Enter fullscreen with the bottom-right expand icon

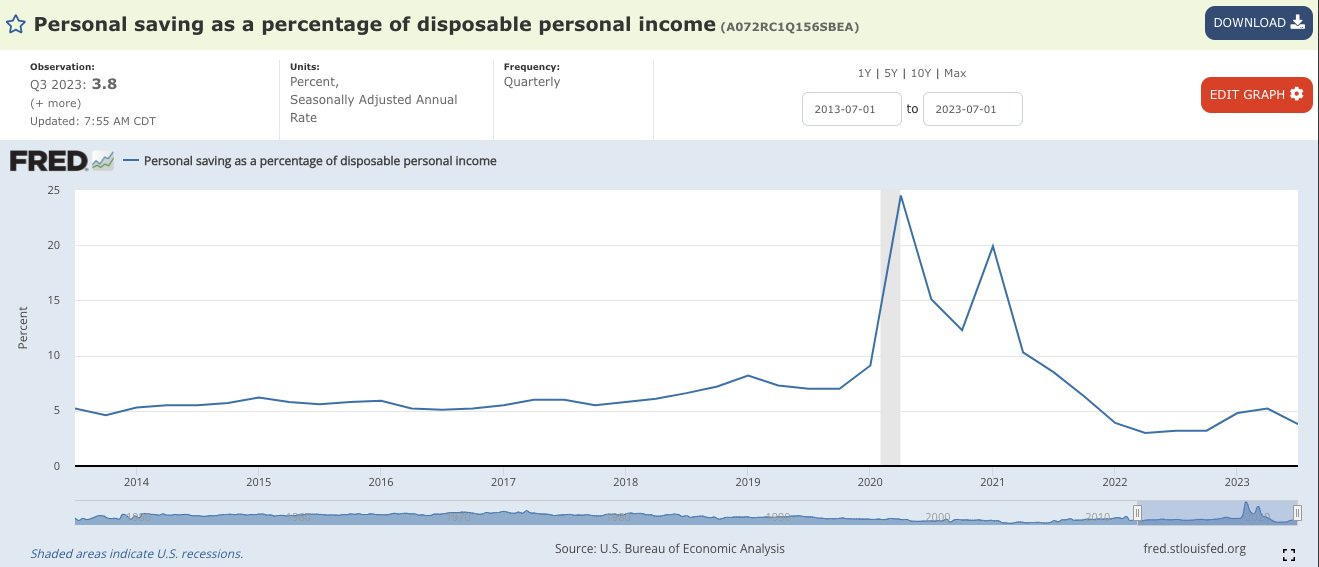tap(1289, 554)
